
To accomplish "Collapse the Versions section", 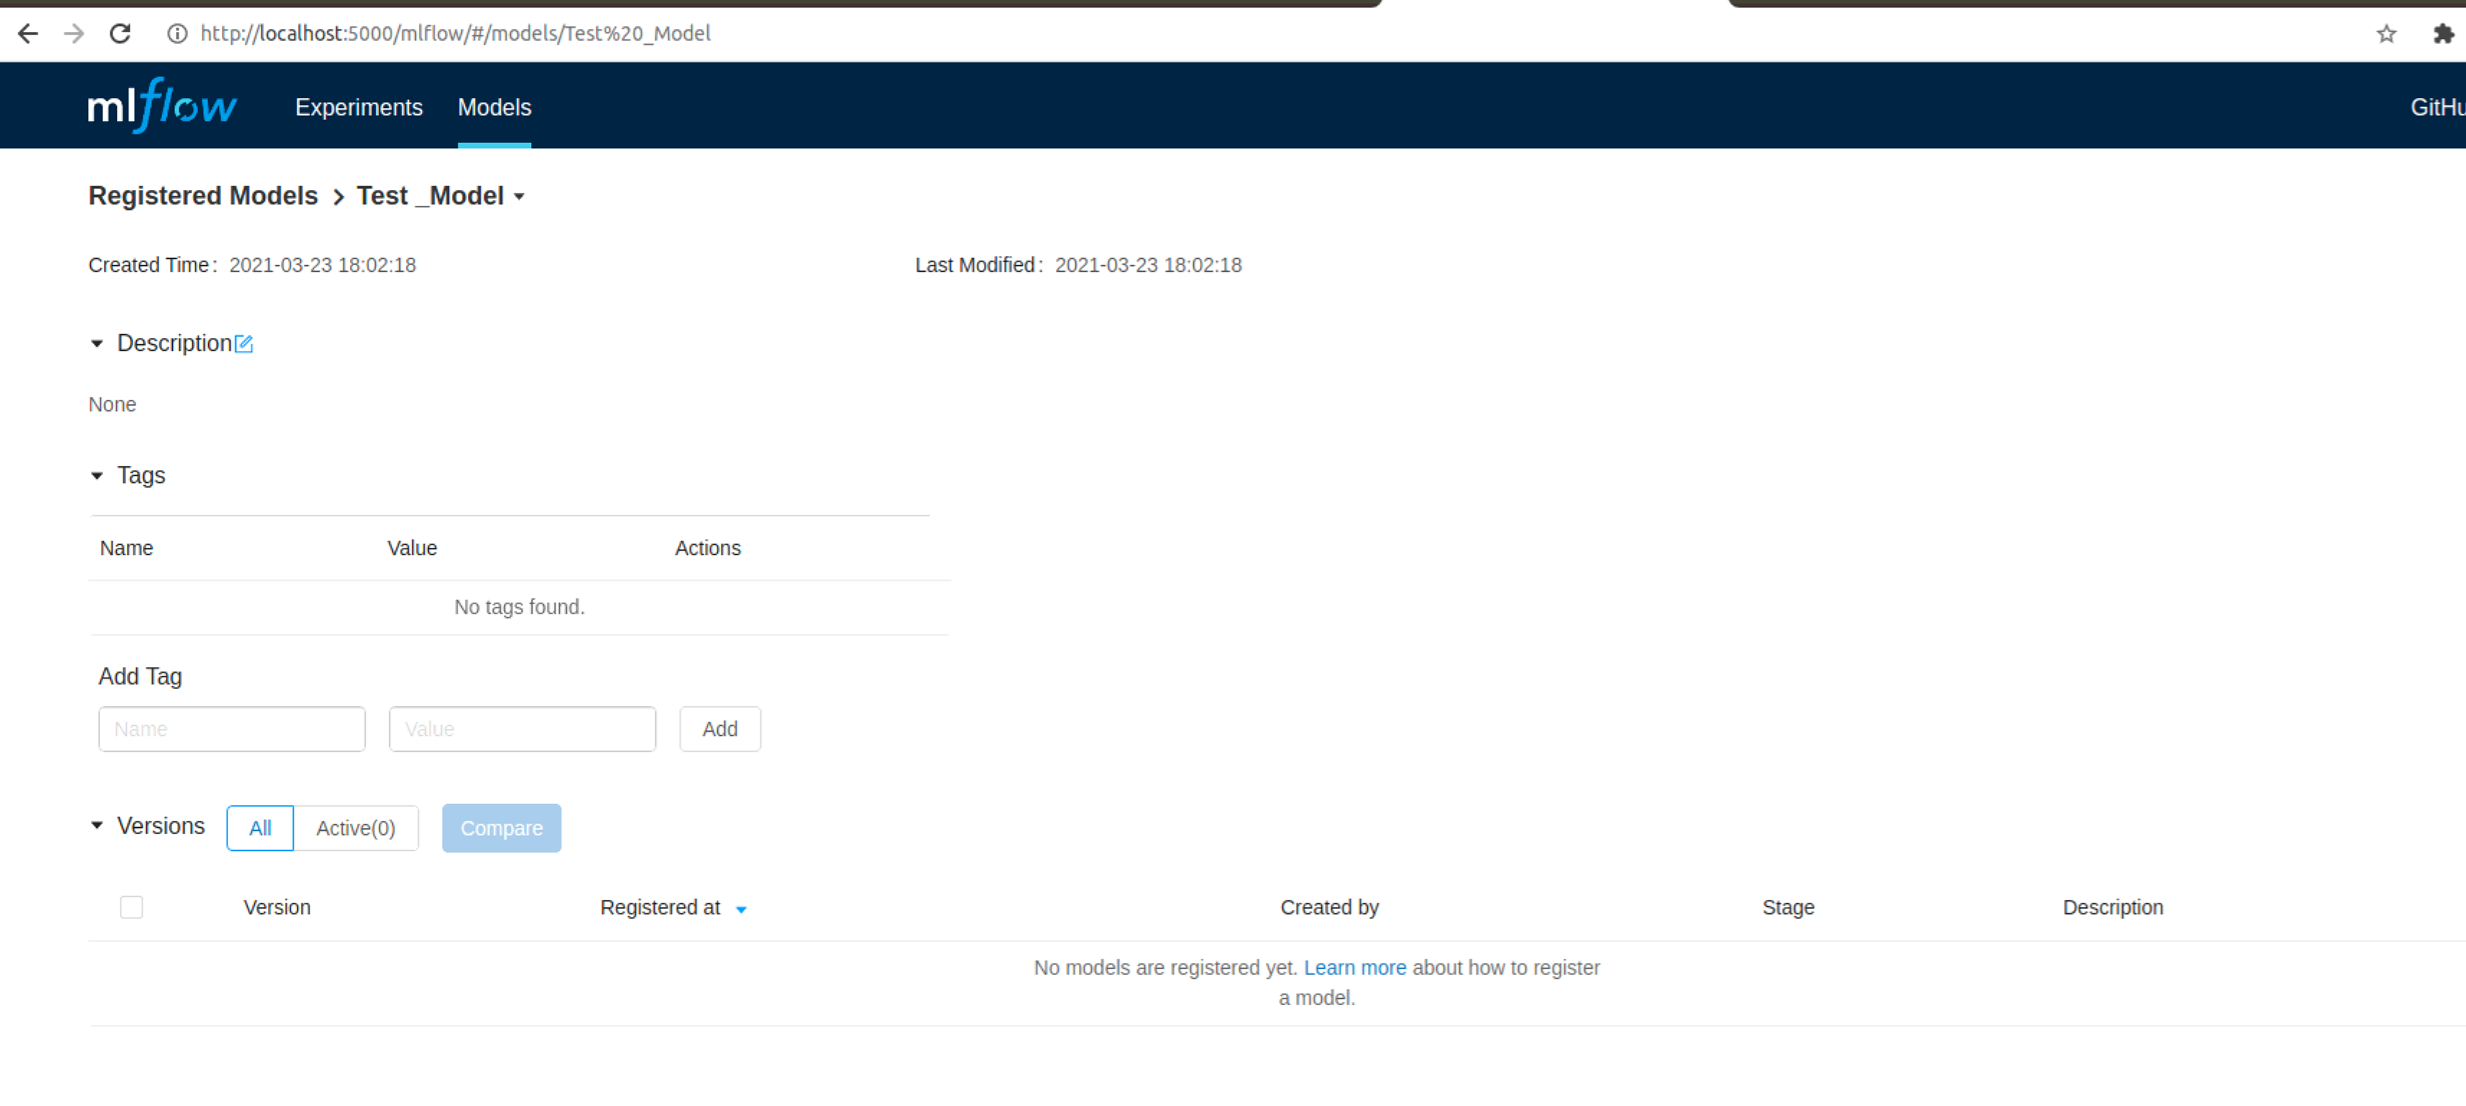I will tap(97, 826).
